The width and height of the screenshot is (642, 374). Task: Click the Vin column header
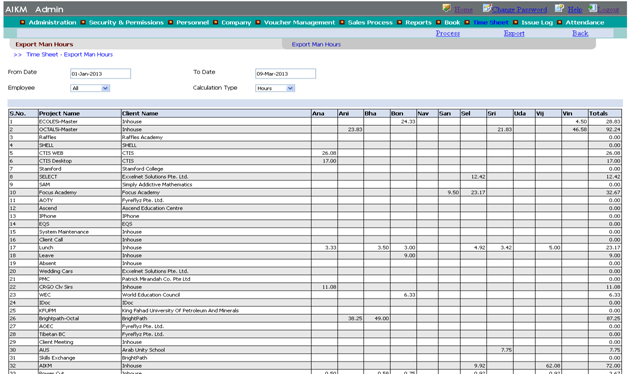tap(574, 113)
